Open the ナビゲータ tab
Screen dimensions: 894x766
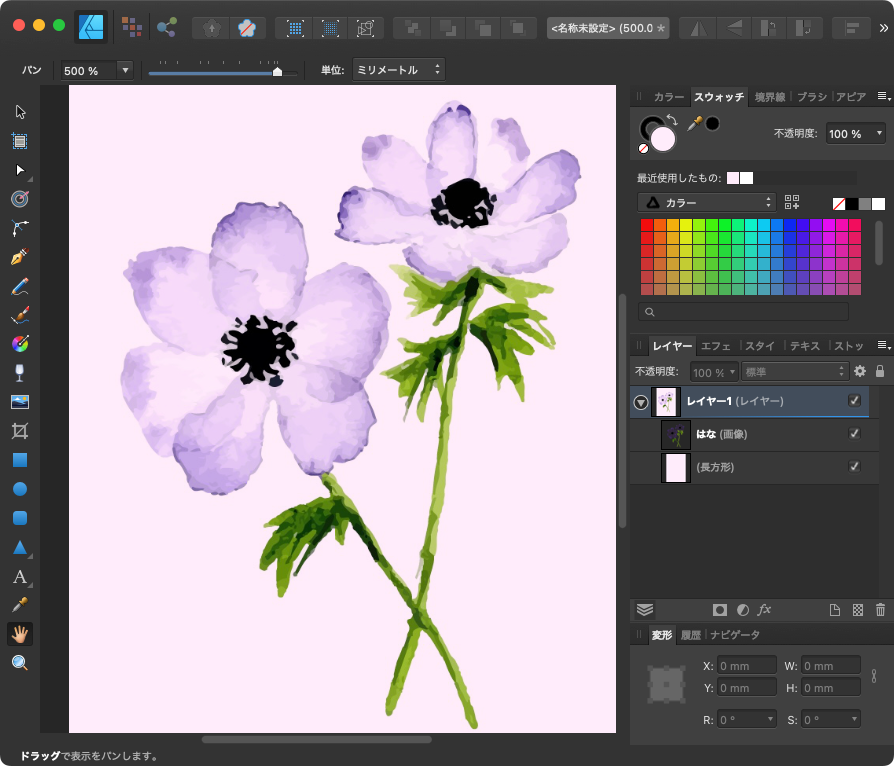735,635
